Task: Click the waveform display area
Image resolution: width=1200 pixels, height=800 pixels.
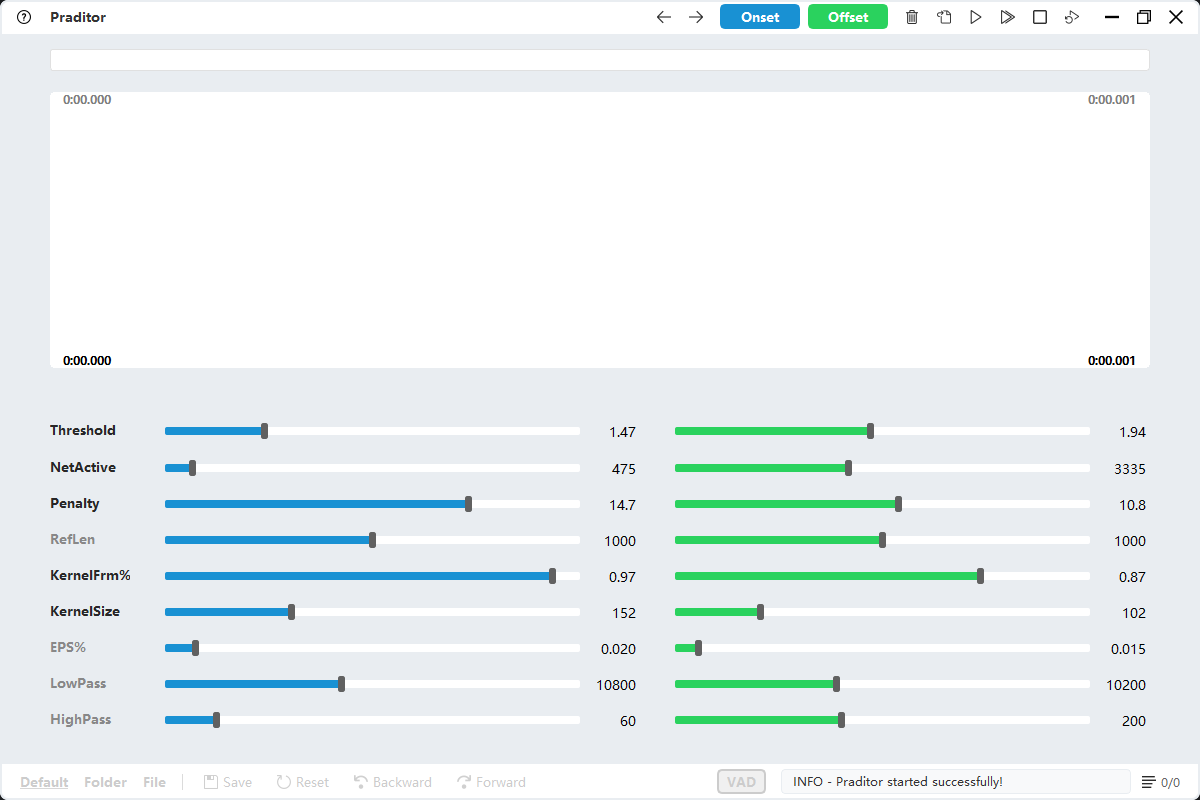Action: [x=600, y=230]
